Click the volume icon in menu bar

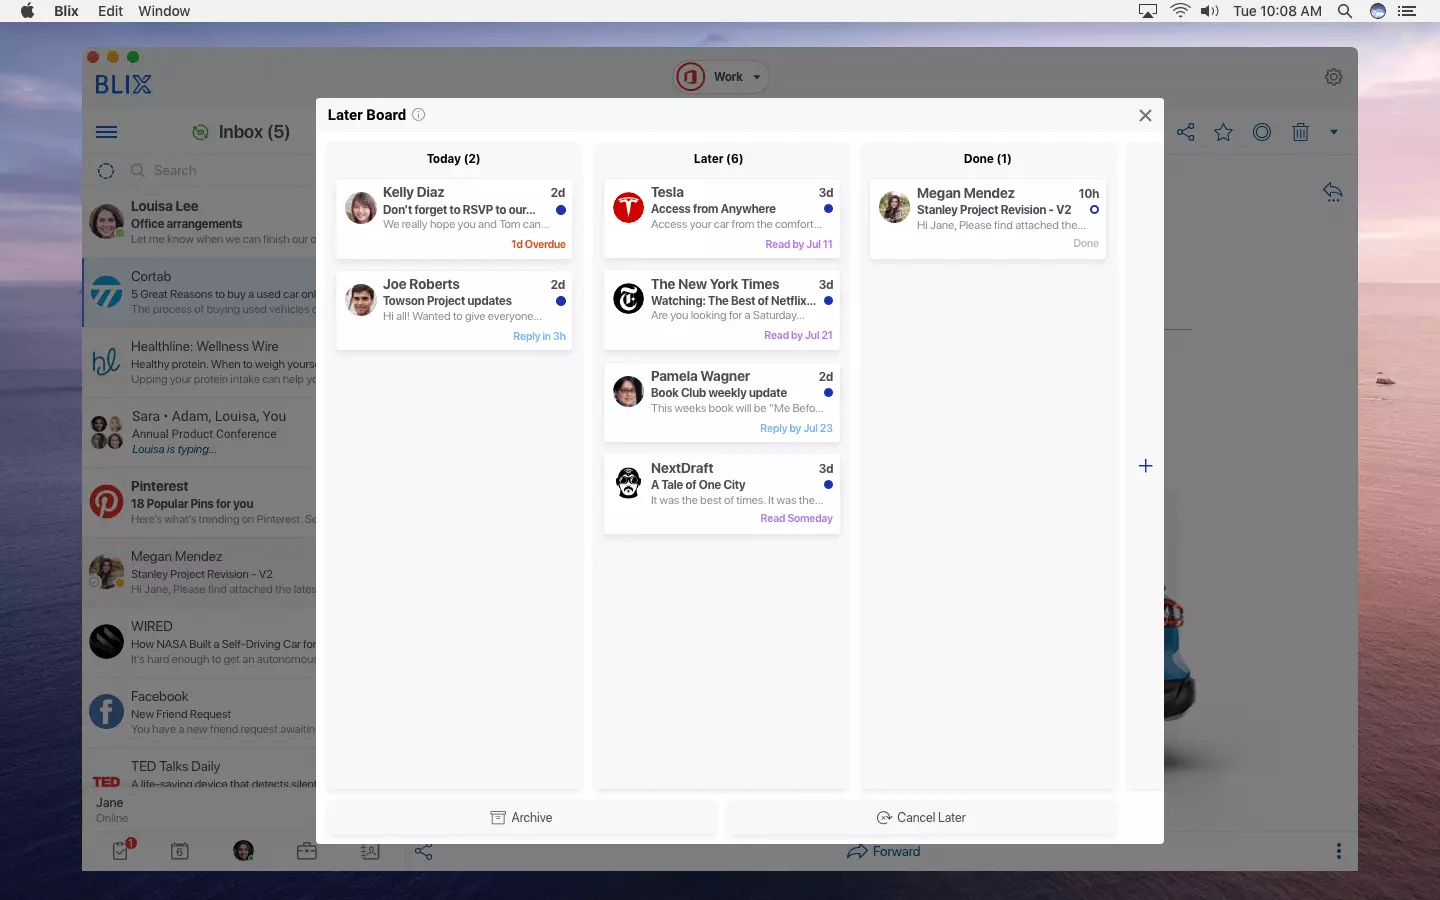pos(1210,11)
